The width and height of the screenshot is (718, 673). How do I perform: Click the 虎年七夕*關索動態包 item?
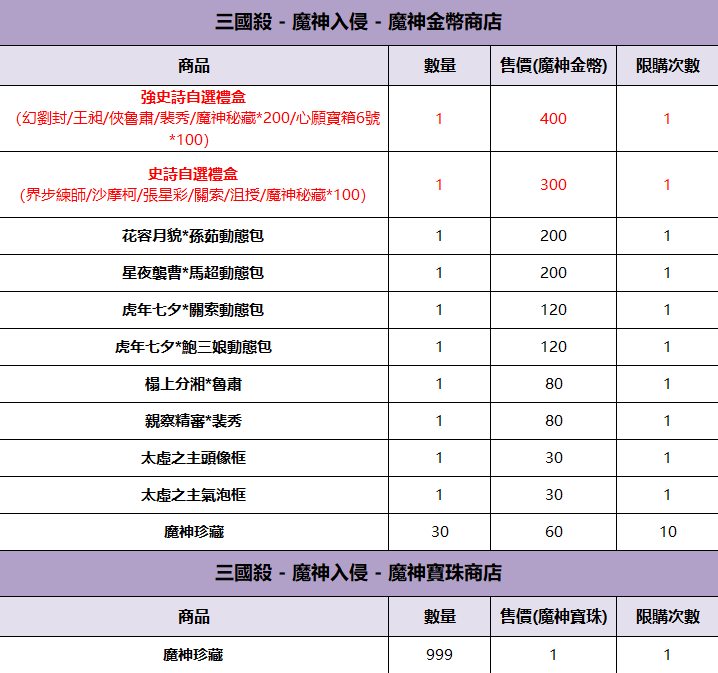[x=194, y=310]
